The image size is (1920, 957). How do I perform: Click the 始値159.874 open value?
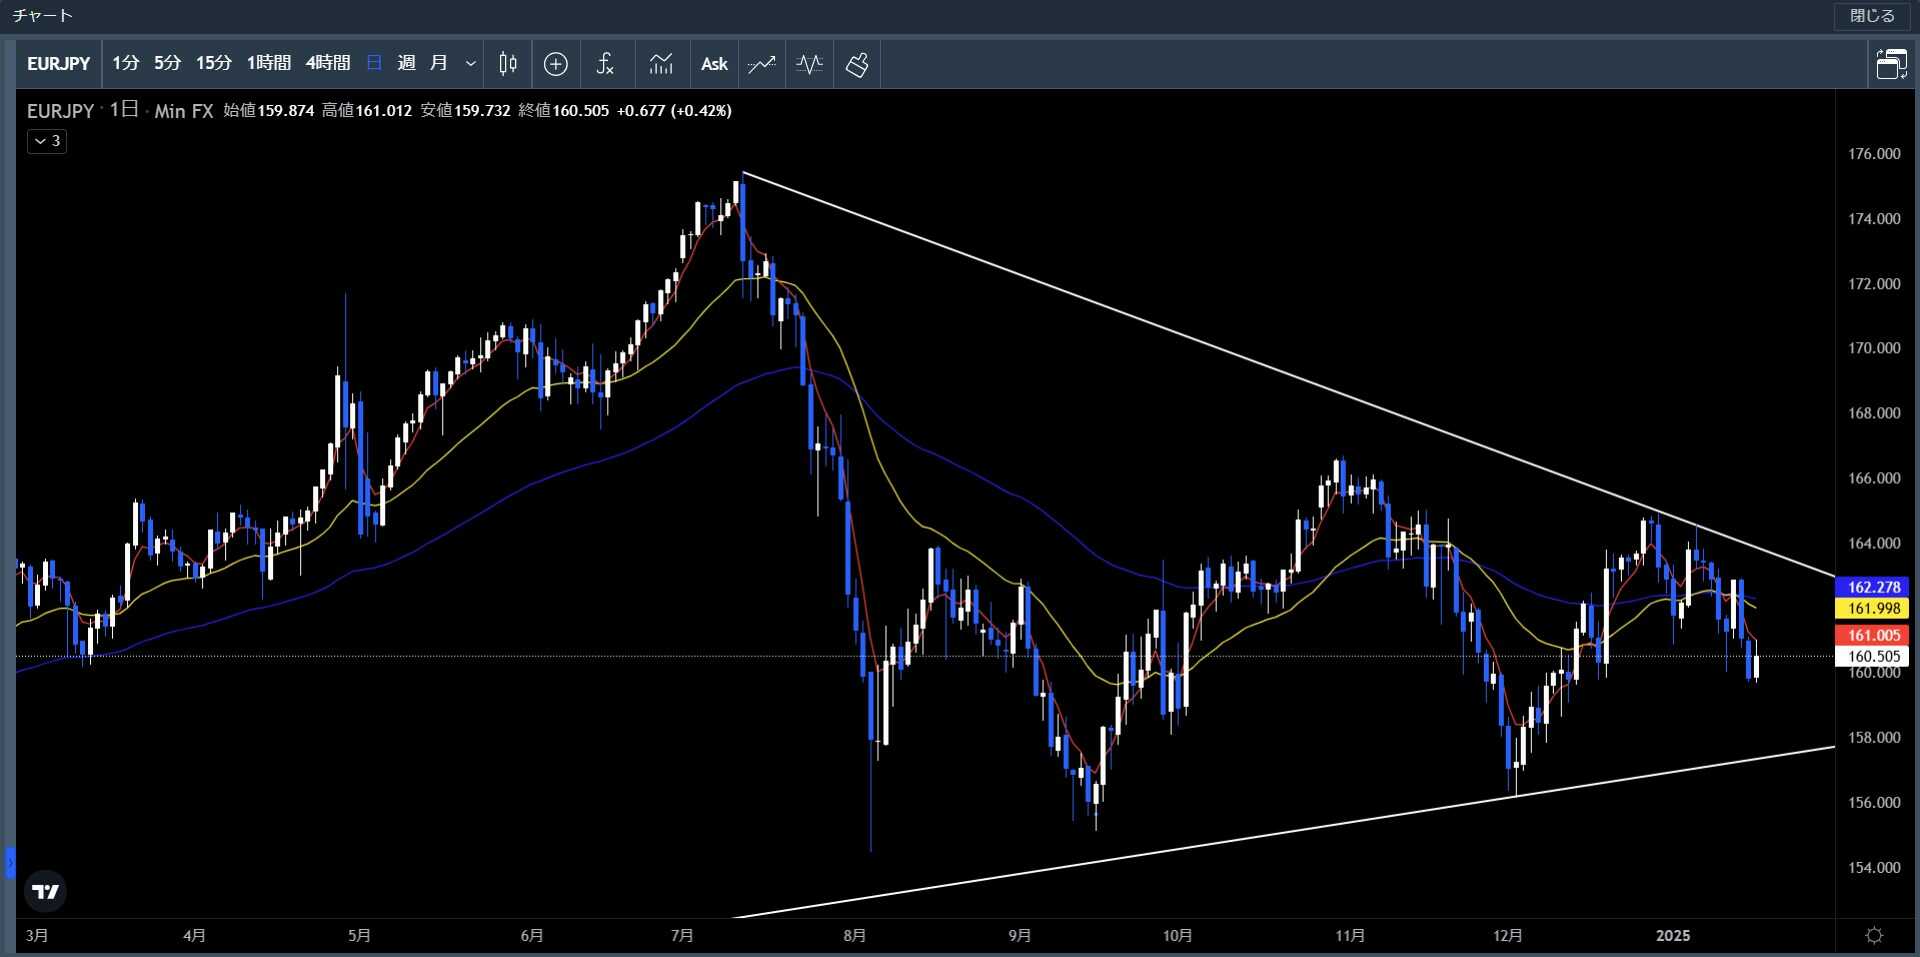[269, 110]
